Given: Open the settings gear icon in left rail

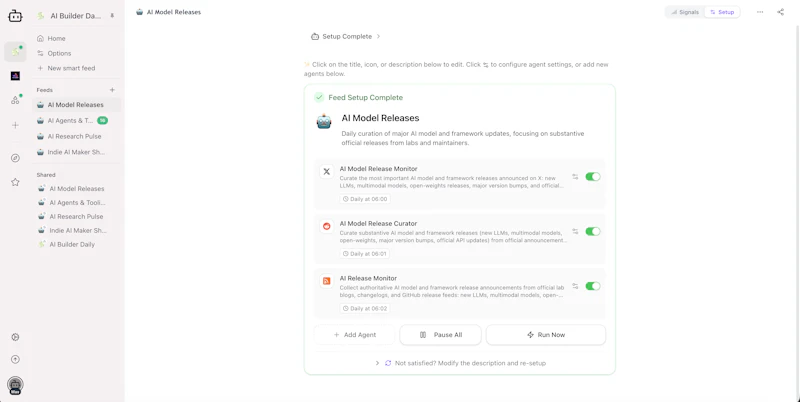Looking at the screenshot, I should [x=15, y=337].
